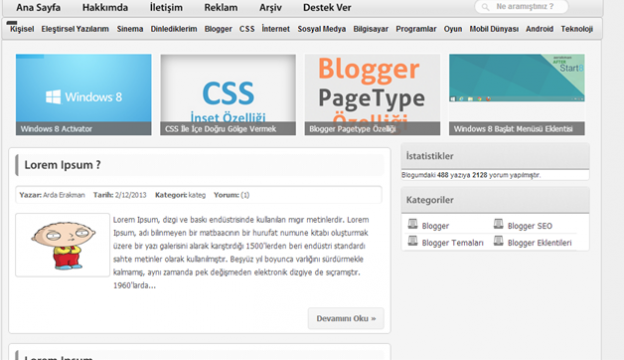The width and height of the screenshot is (624, 360).
Task: Click the Kategoriler widget header
Action: point(495,200)
